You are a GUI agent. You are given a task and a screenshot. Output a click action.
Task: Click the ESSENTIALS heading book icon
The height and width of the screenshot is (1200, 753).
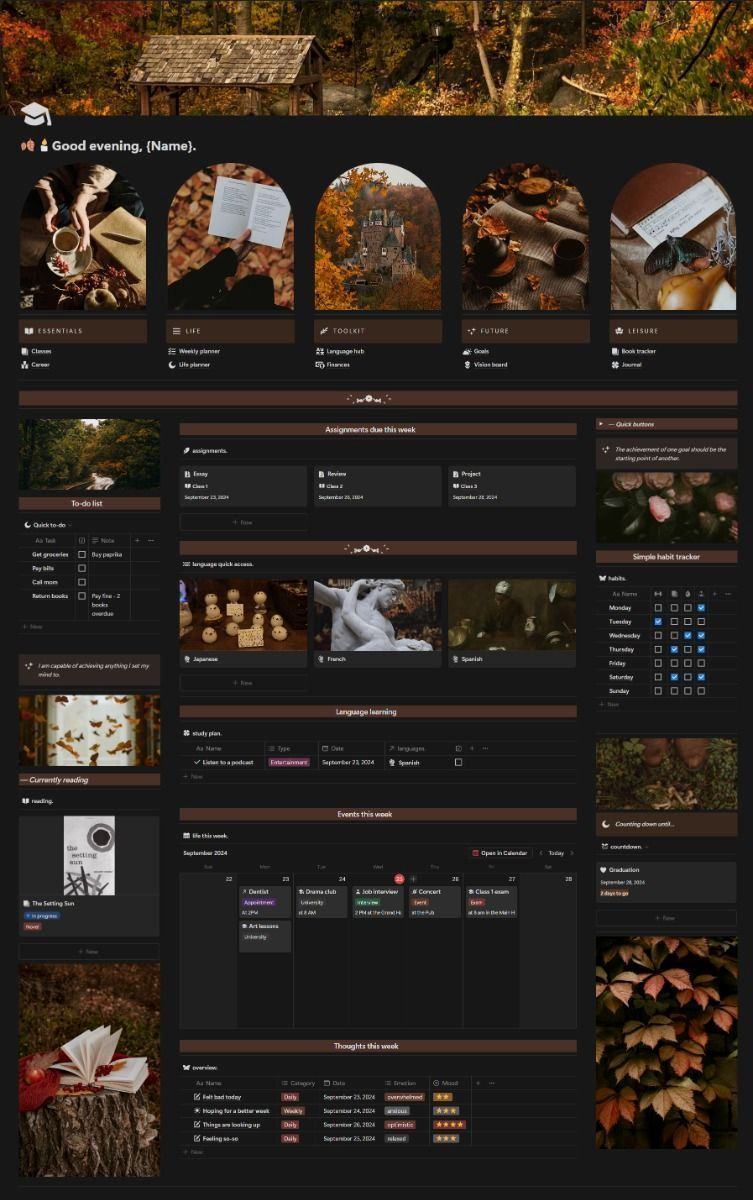coord(30,331)
